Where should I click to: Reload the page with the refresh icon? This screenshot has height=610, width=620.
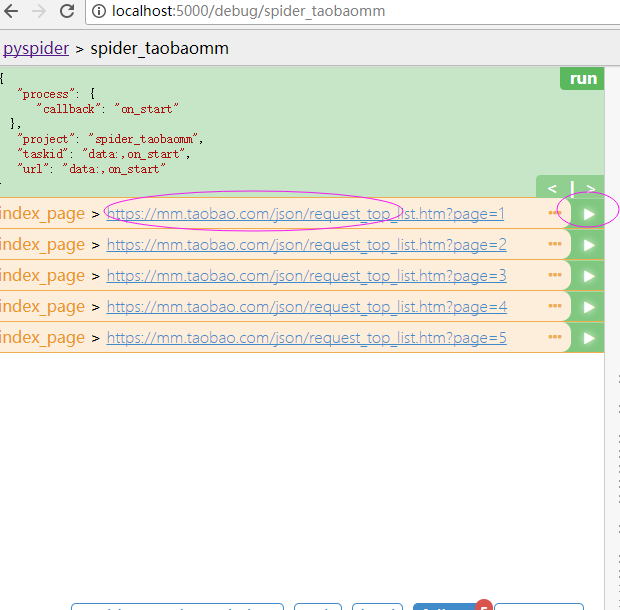[67, 11]
